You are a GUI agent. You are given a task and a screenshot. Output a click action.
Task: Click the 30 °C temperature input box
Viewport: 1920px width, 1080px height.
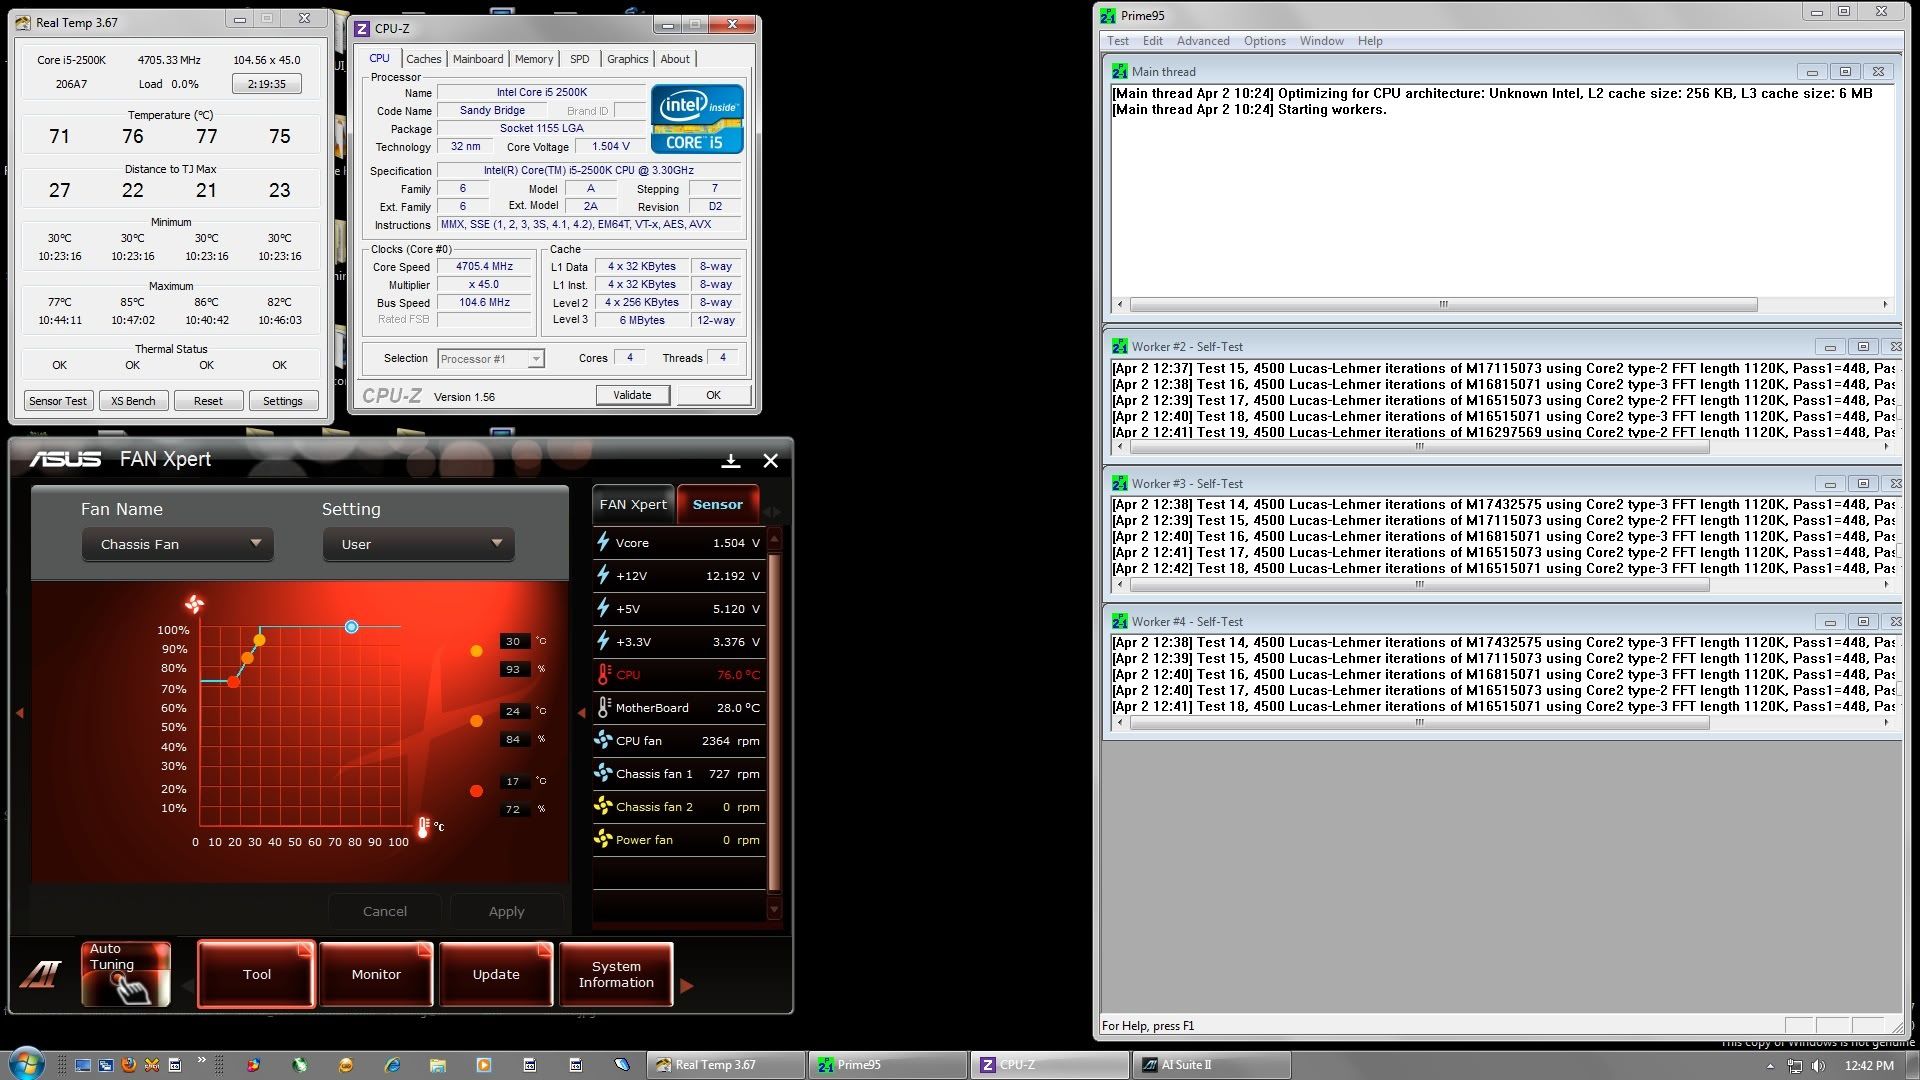(513, 641)
